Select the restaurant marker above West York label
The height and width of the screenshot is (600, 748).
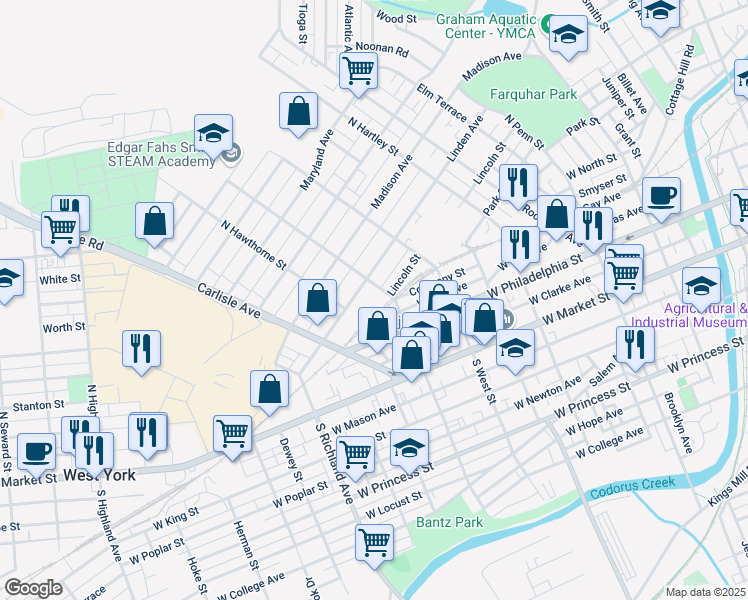click(x=94, y=452)
